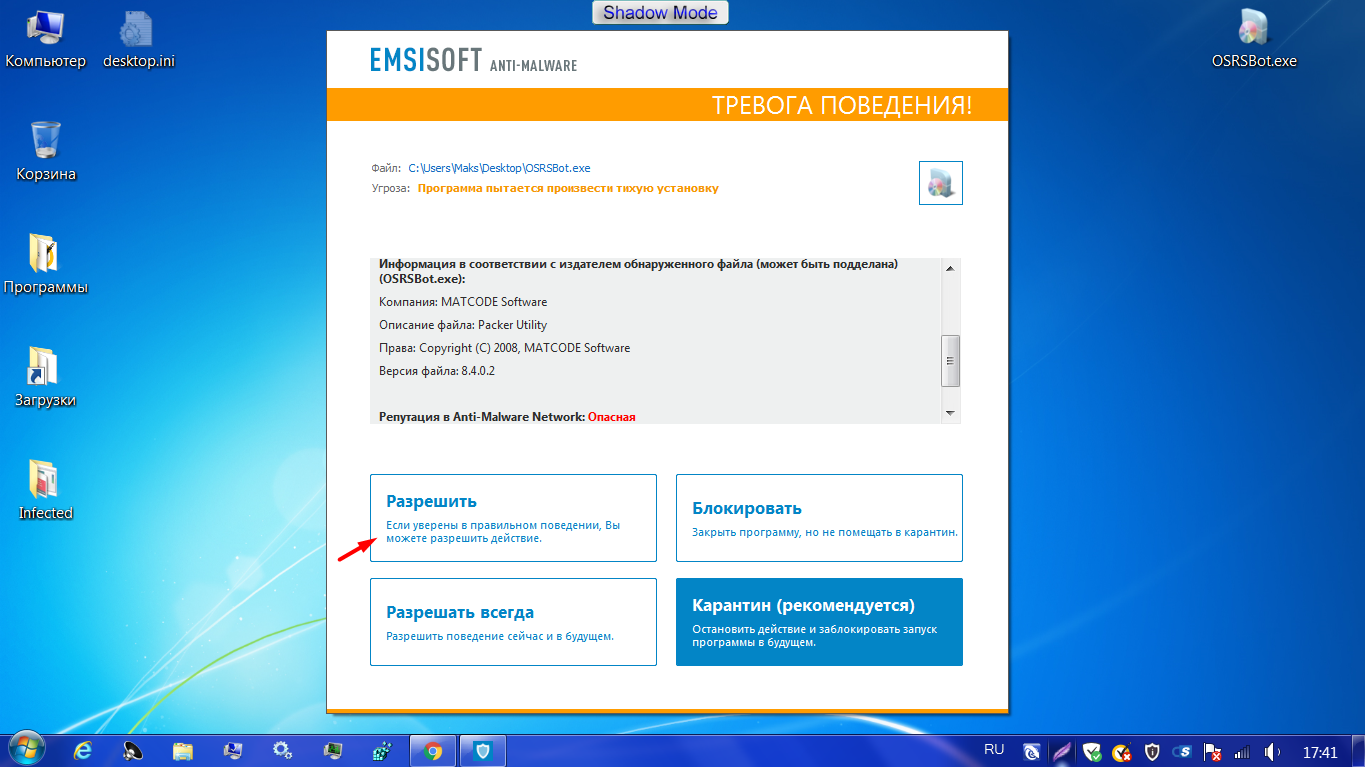
Task: Click scrollbar up arrow in the info panel
Action: coord(950,268)
